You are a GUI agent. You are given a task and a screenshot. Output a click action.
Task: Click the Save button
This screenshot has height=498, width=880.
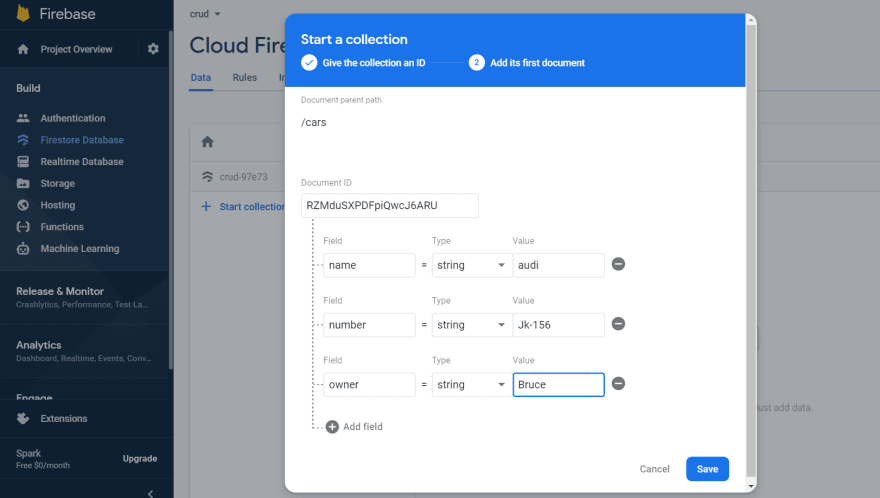tap(707, 469)
